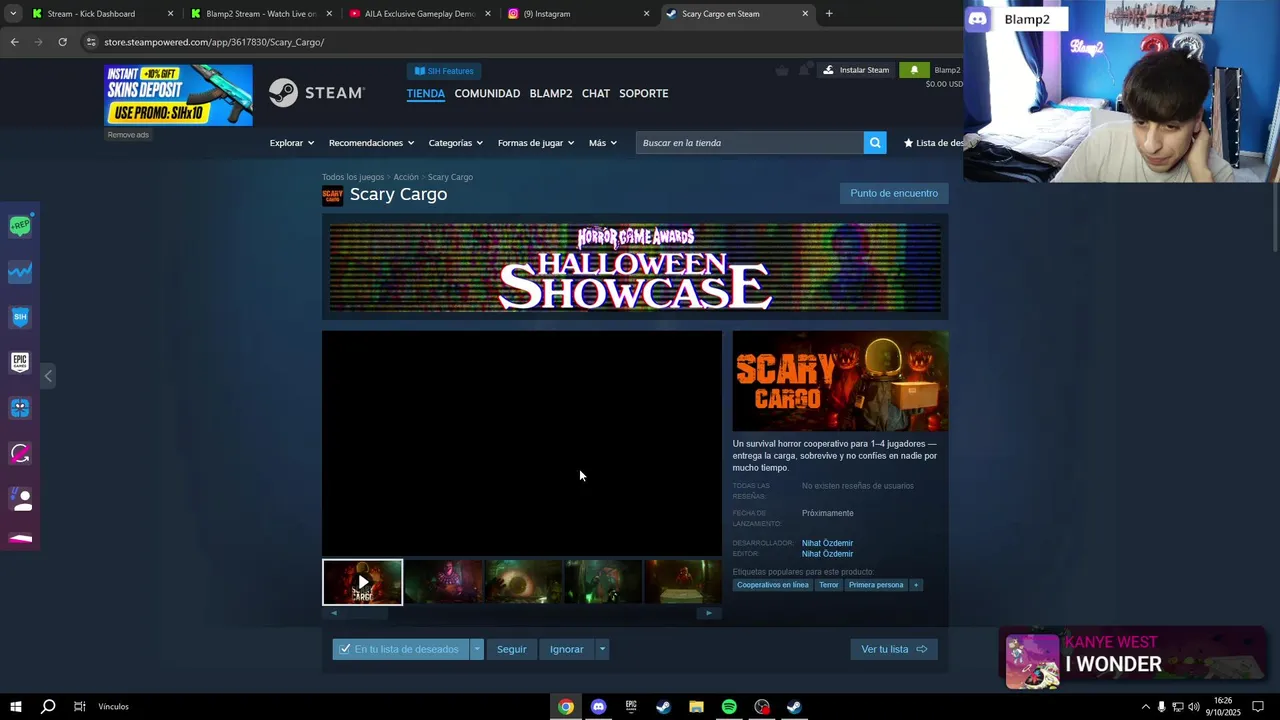Viewport: 1280px width, 720px height.
Task: Open the SIH Features button
Action: click(444, 71)
